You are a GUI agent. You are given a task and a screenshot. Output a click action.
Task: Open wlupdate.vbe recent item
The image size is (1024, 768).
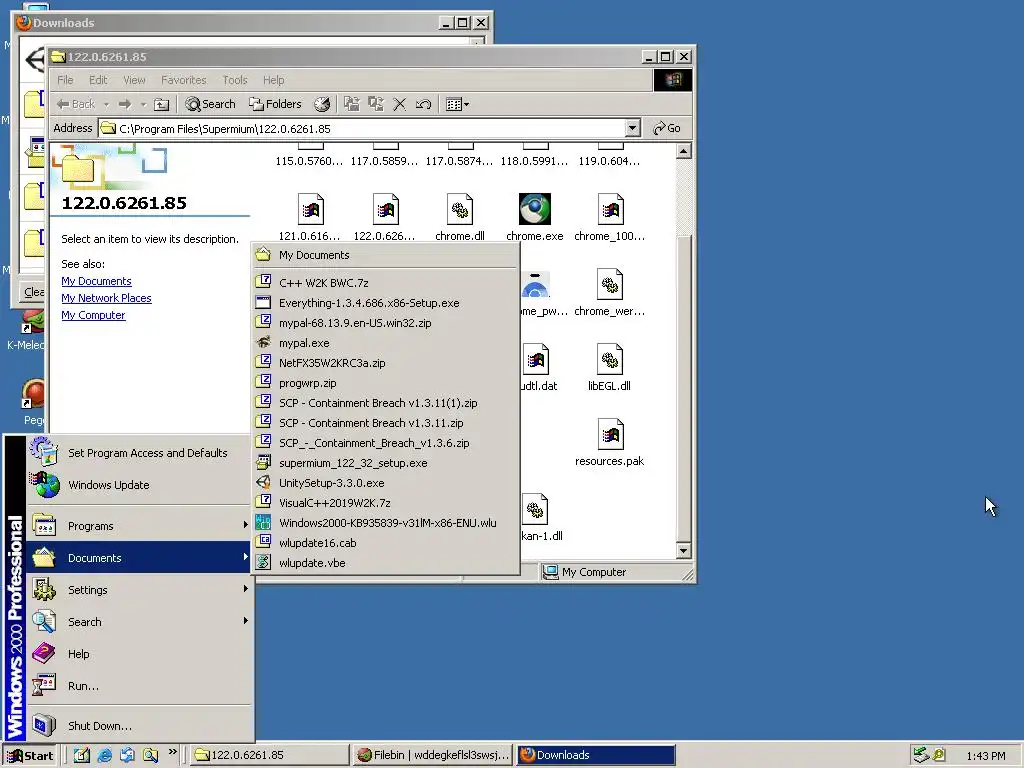(386, 563)
